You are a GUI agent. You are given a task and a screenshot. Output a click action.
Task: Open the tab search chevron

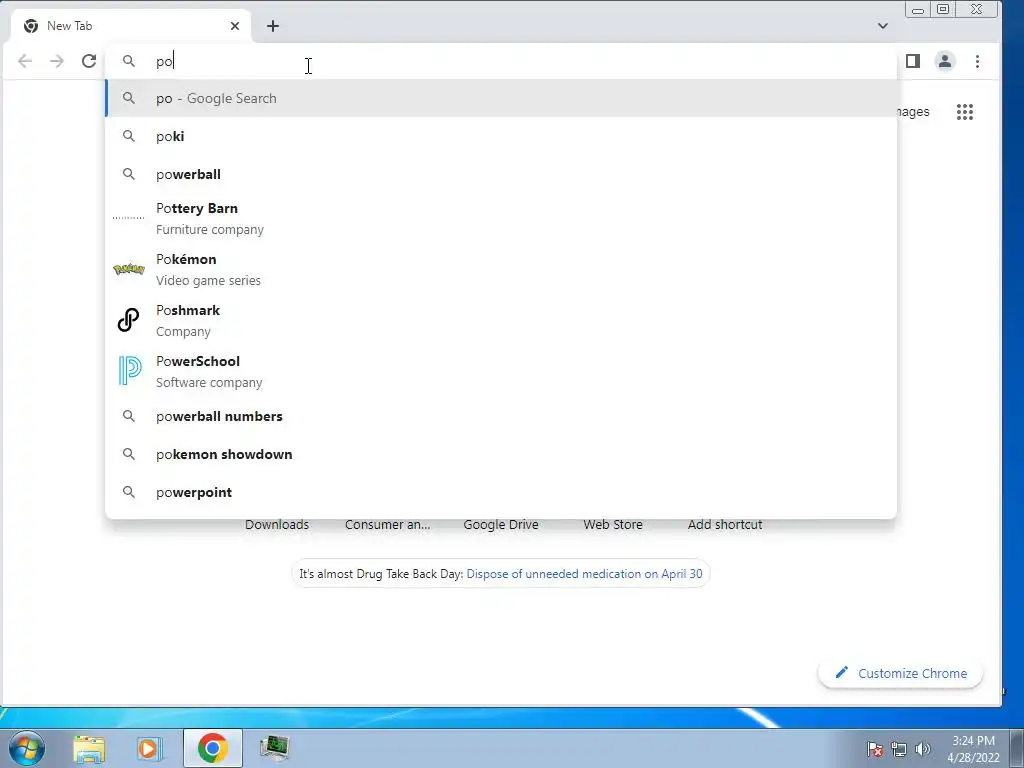click(882, 26)
